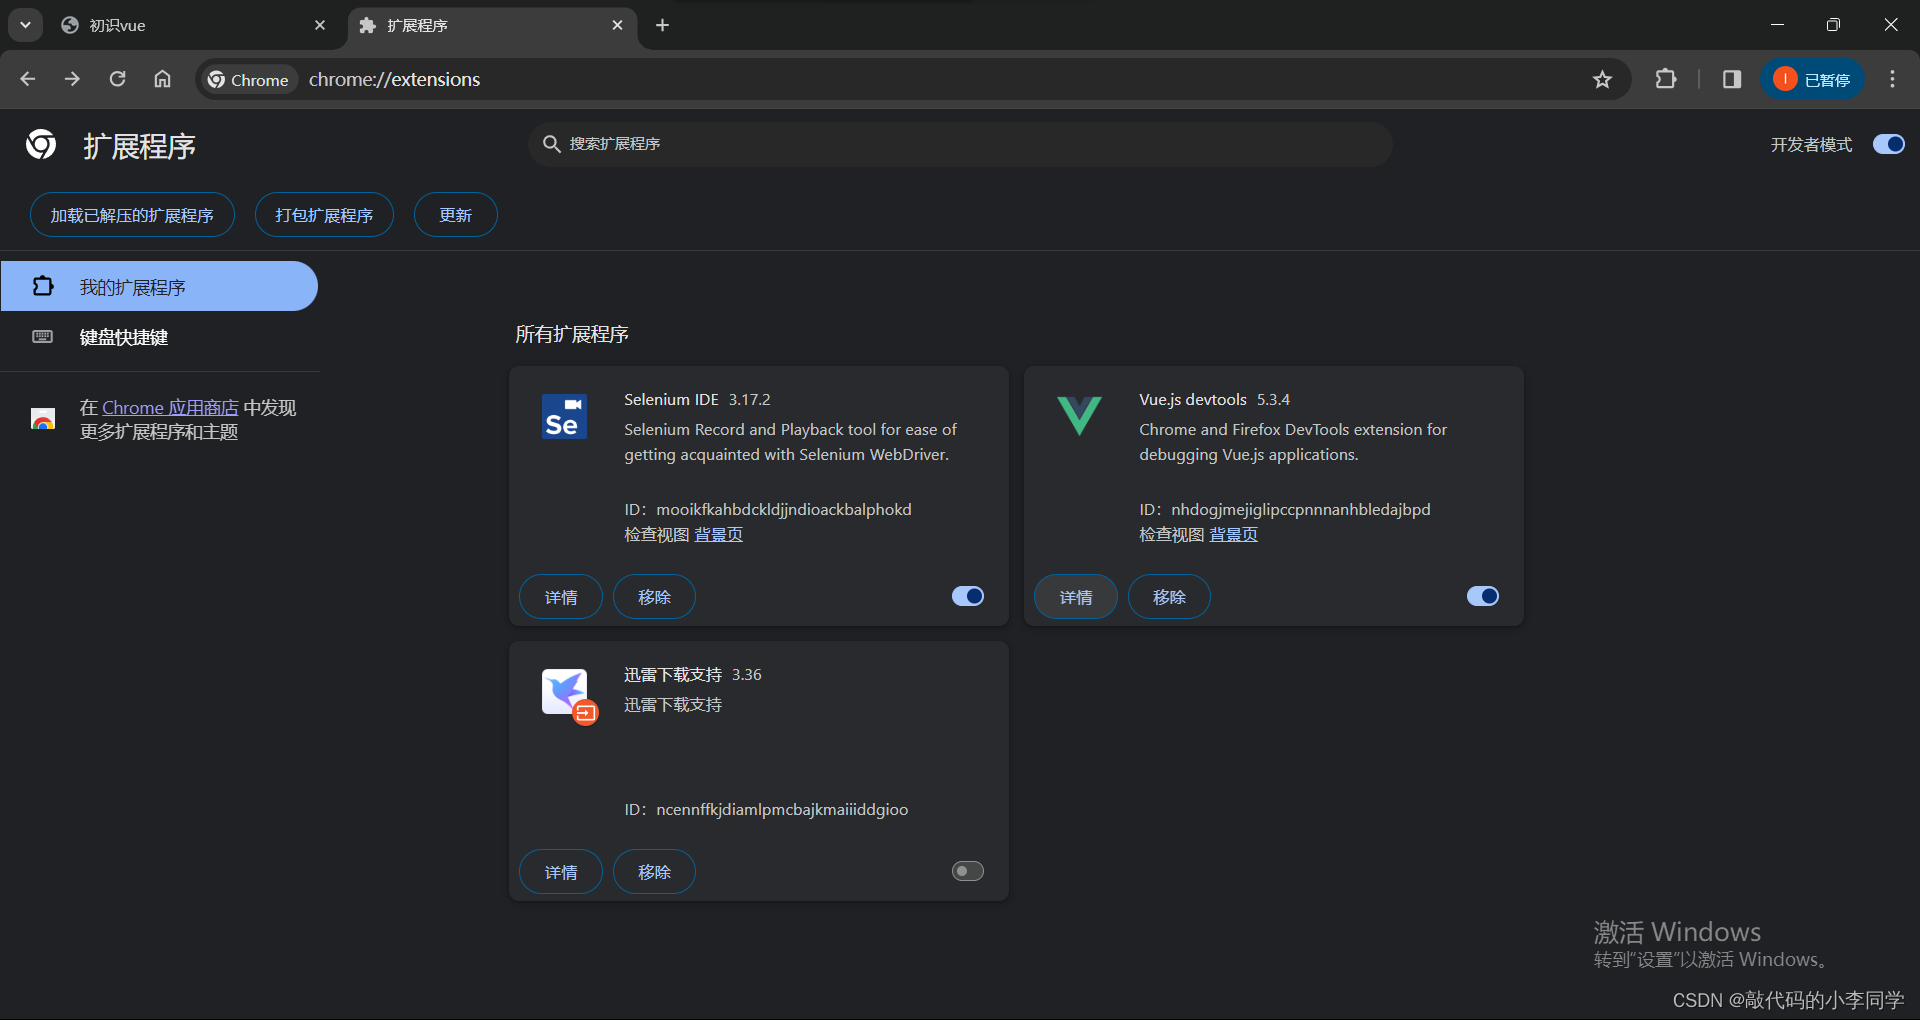Open Selenium IDE 背景页 link
1920x1020 pixels.
(719, 535)
